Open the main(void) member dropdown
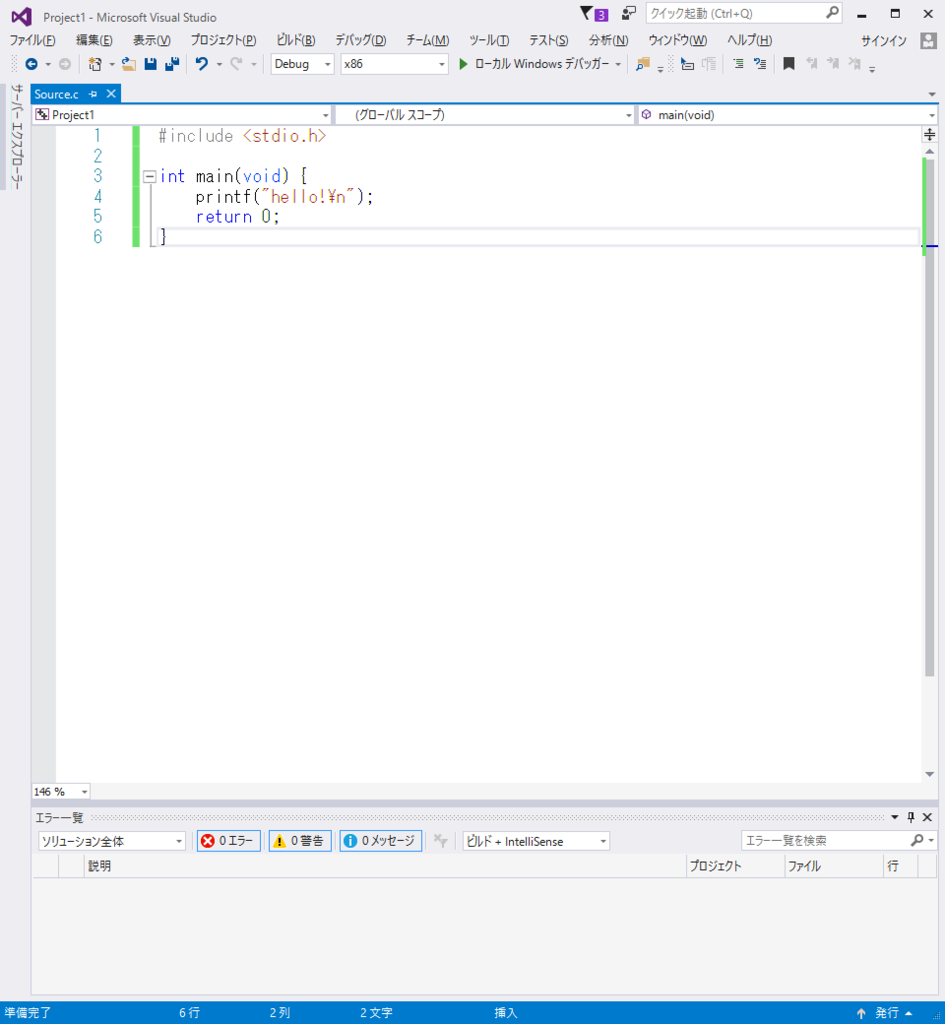This screenshot has height=1024, width=945. pos(788,115)
